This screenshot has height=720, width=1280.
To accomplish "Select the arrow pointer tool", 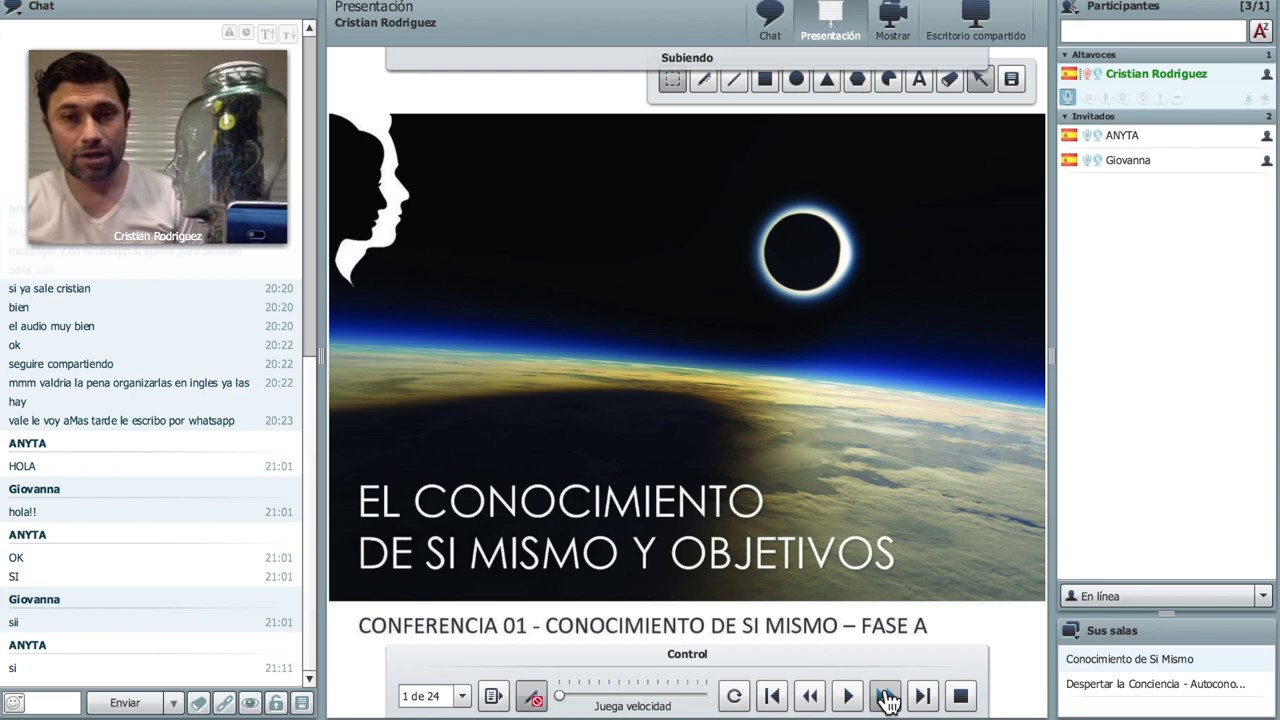I will click(981, 80).
